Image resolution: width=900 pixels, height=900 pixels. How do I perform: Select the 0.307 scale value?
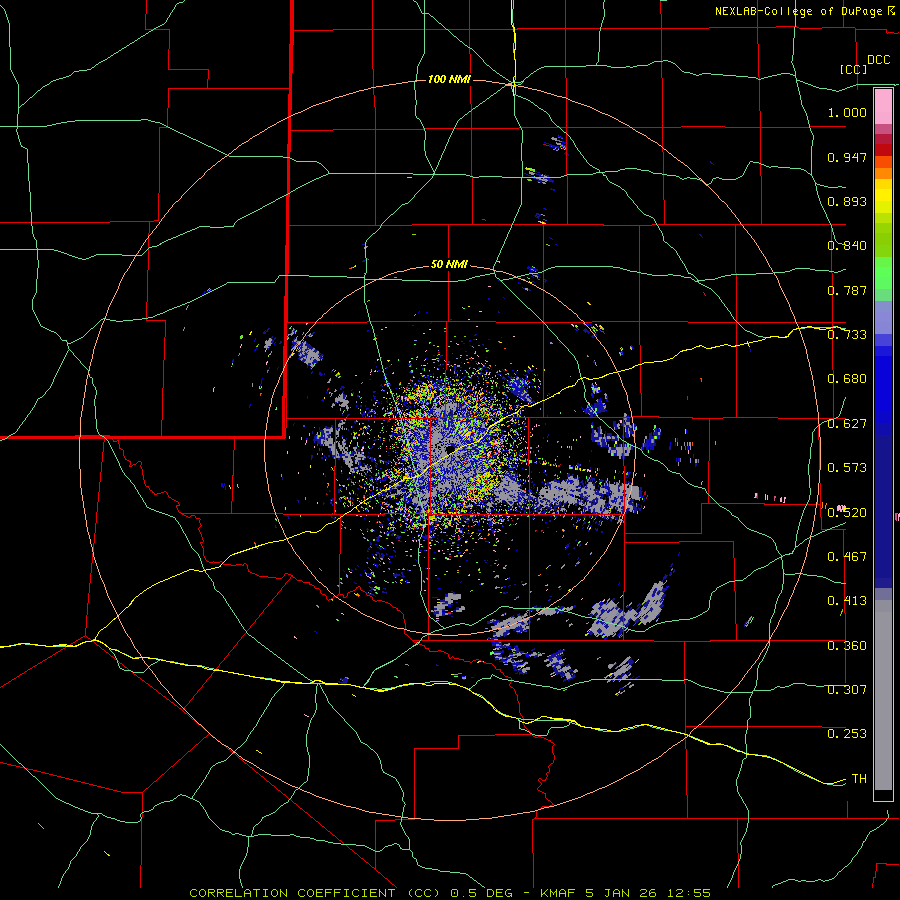click(x=847, y=690)
